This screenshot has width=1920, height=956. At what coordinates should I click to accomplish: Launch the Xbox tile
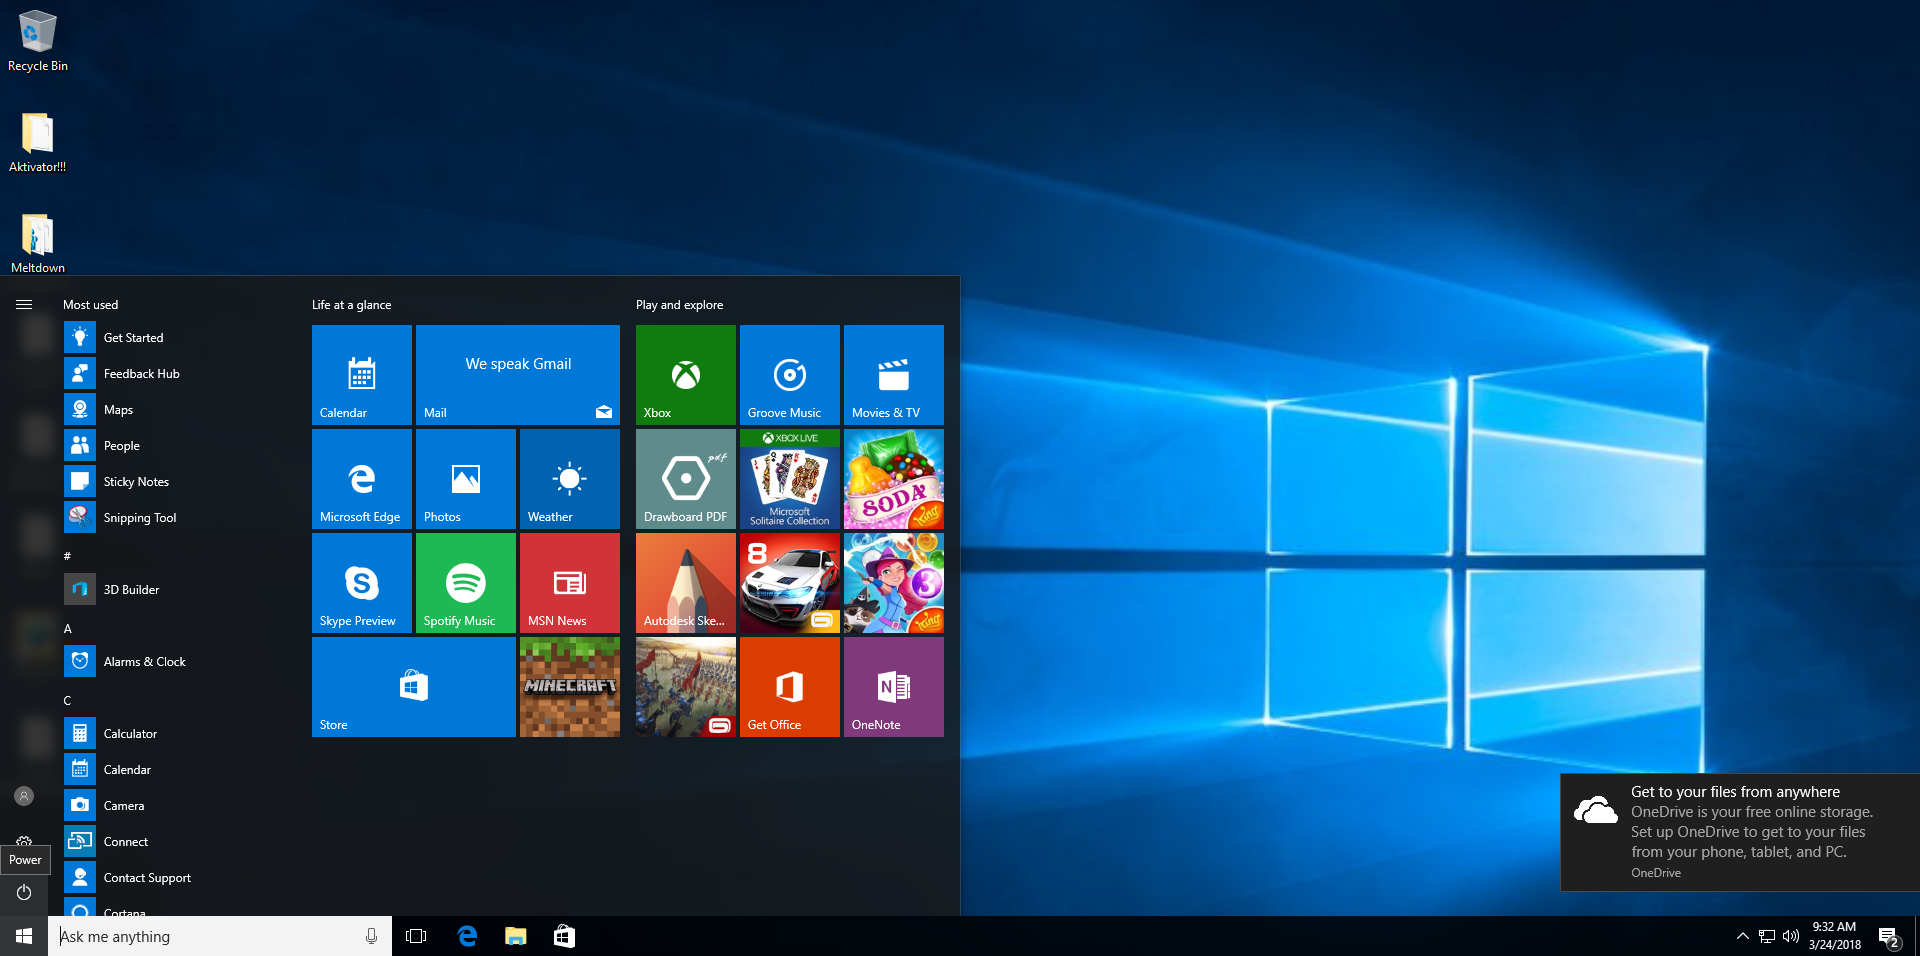pos(686,375)
